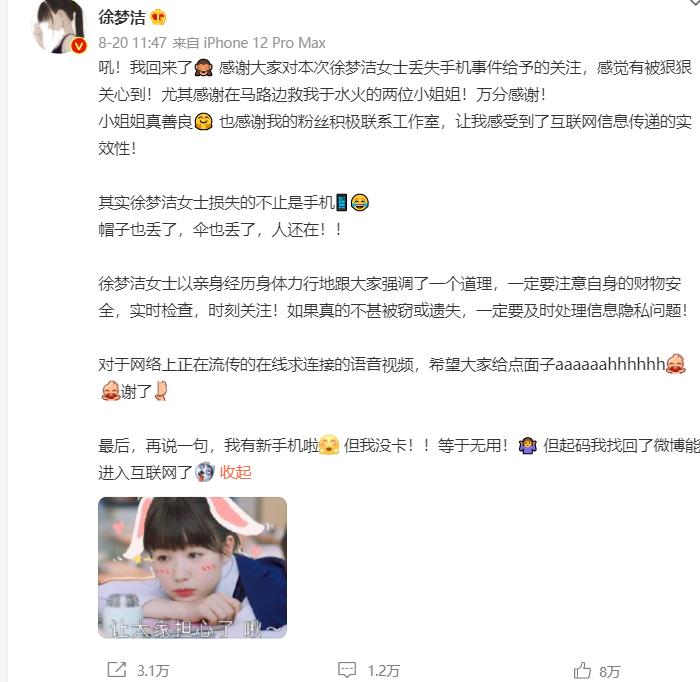The height and width of the screenshot is (682, 700).
Task: Click the 8万 like count
Action: [609, 671]
